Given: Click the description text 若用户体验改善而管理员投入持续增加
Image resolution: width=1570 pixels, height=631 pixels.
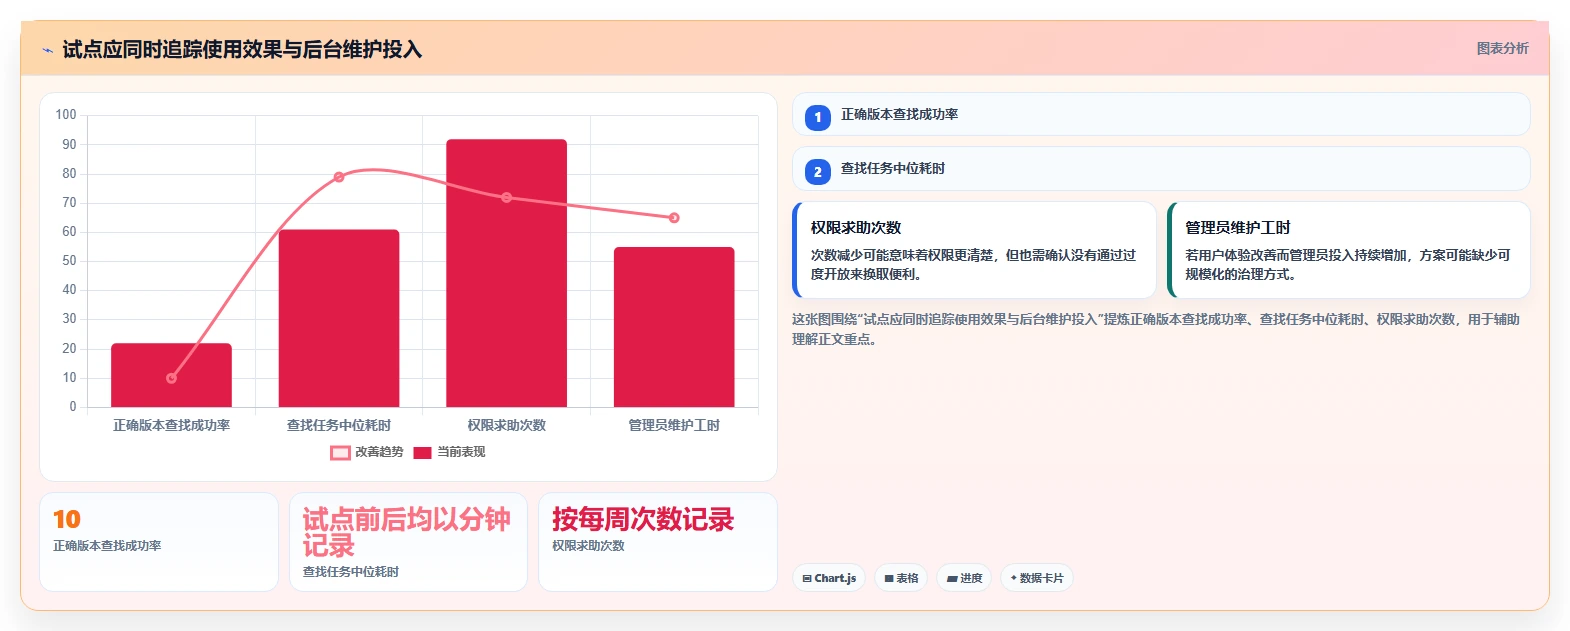Looking at the screenshot, I should pos(1348,265).
